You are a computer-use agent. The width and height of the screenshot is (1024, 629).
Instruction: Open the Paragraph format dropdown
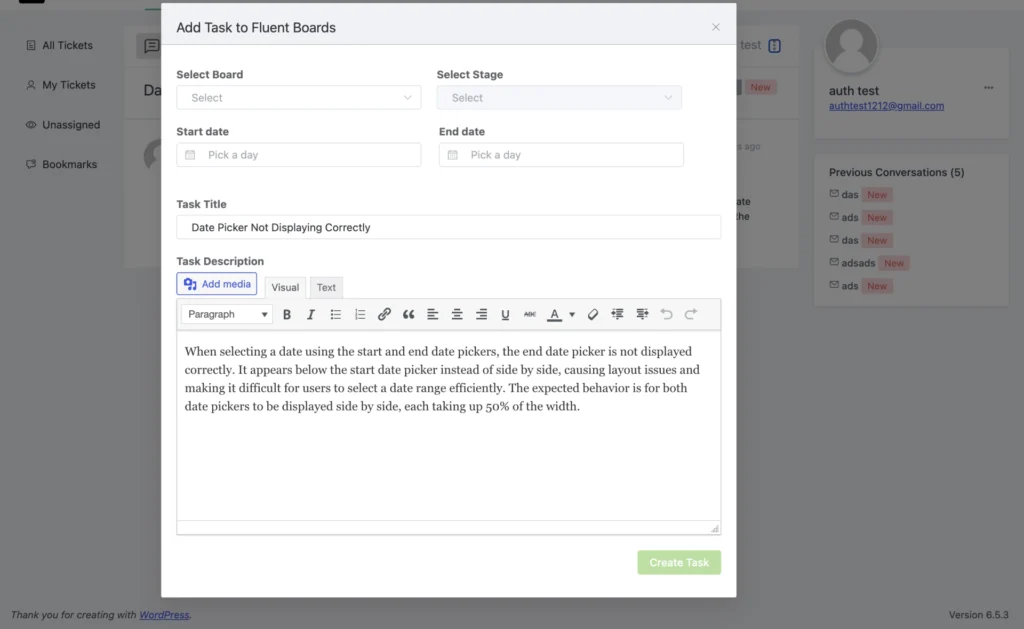pyautogui.click(x=227, y=314)
